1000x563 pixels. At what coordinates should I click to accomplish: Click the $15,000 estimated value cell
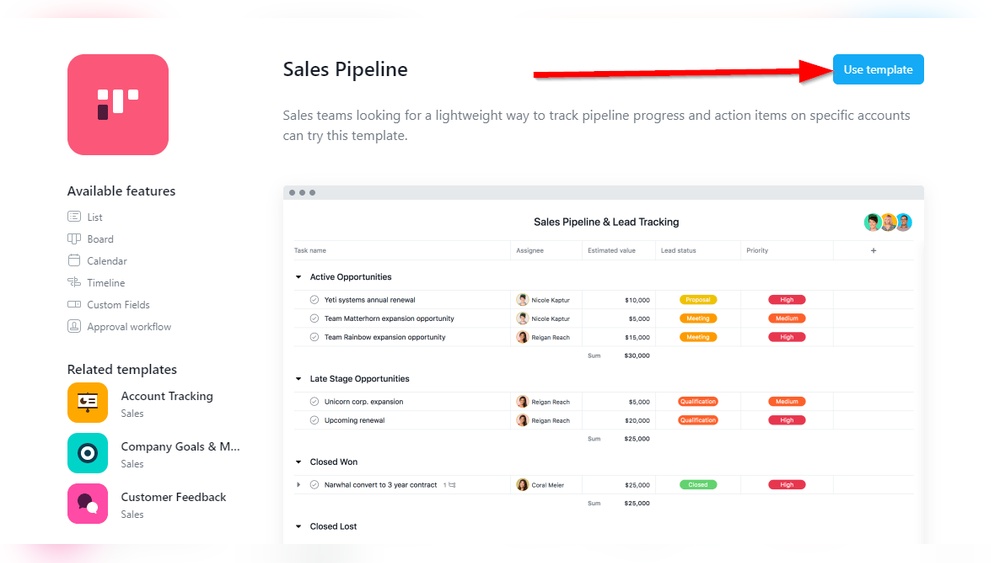click(637, 337)
